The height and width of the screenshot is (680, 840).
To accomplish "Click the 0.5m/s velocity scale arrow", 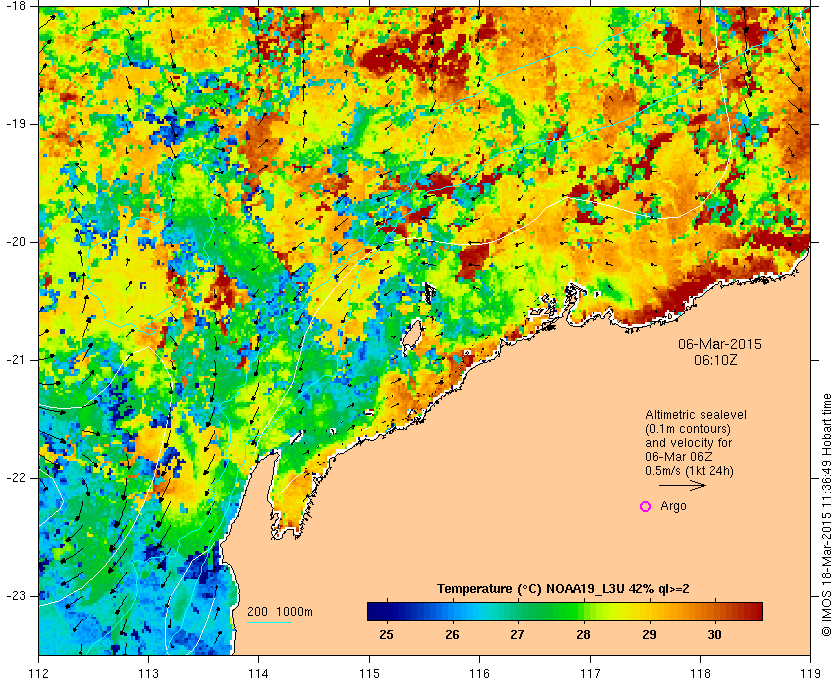I will (x=682, y=486).
